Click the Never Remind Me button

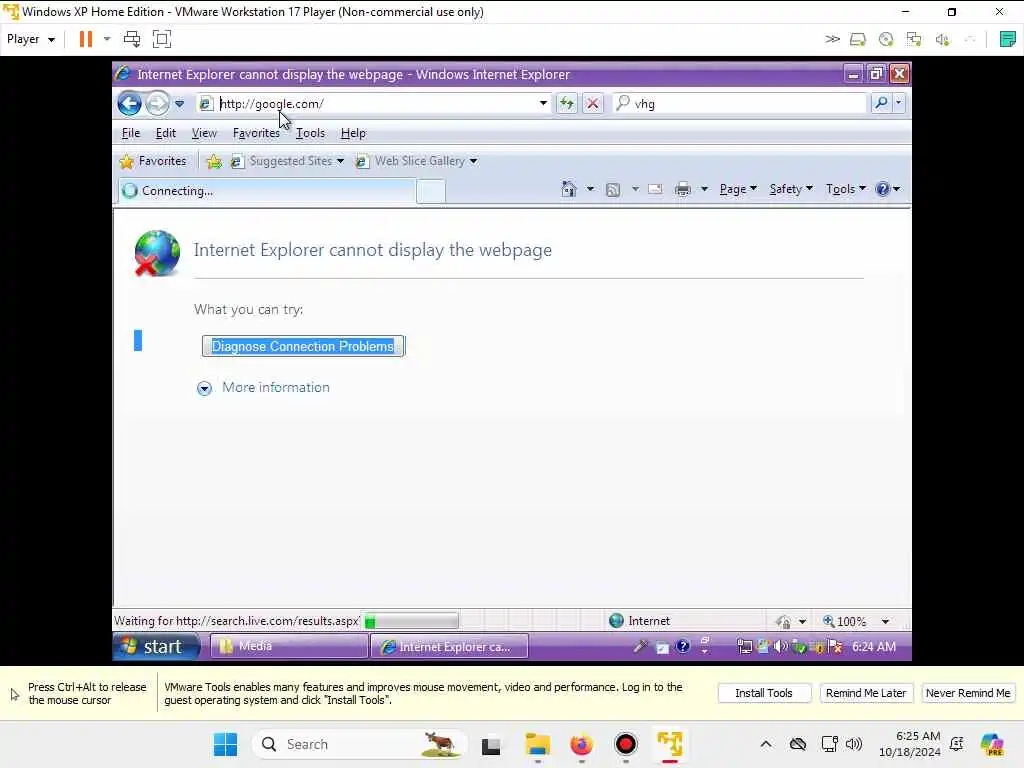968,693
